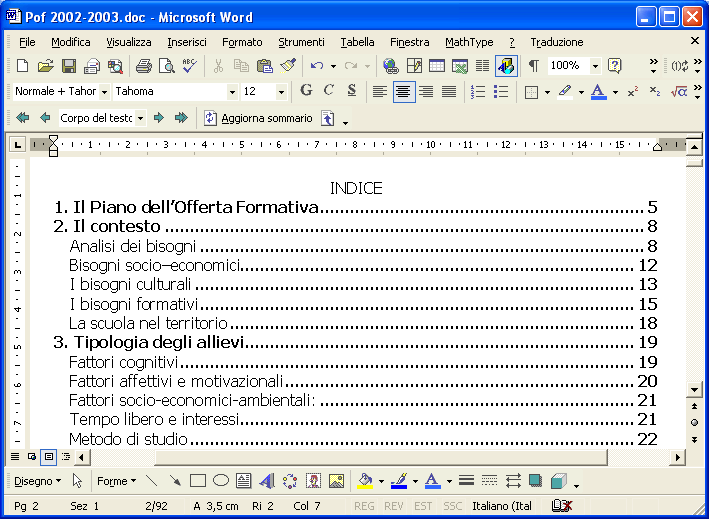This screenshot has height=519, width=709.
Task: Click the Aggiorna sommario button
Action: [x=258, y=118]
